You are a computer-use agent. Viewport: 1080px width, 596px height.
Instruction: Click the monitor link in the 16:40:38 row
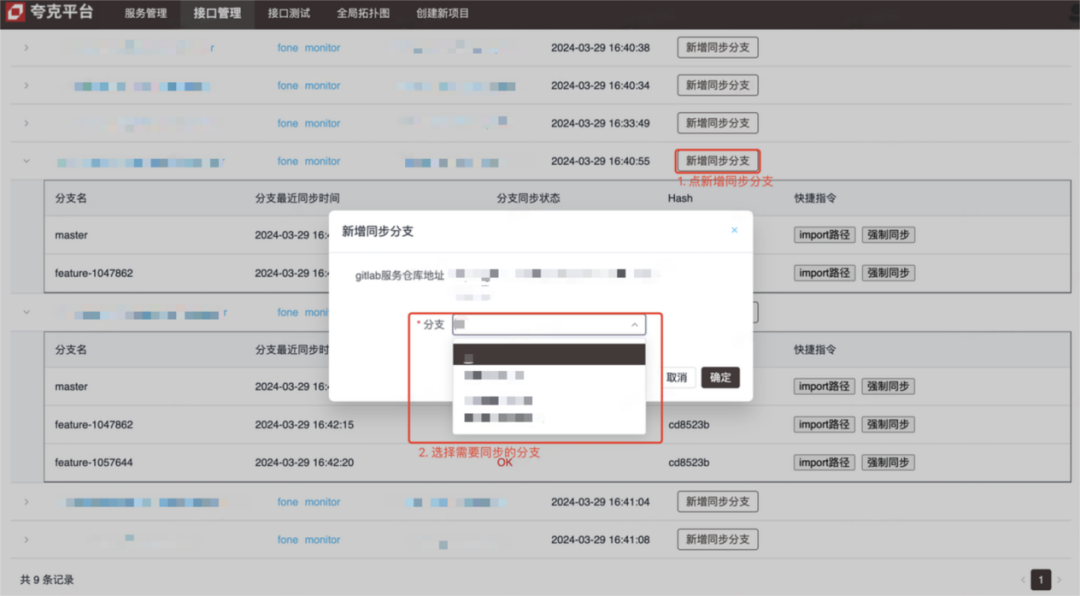click(322, 48)
